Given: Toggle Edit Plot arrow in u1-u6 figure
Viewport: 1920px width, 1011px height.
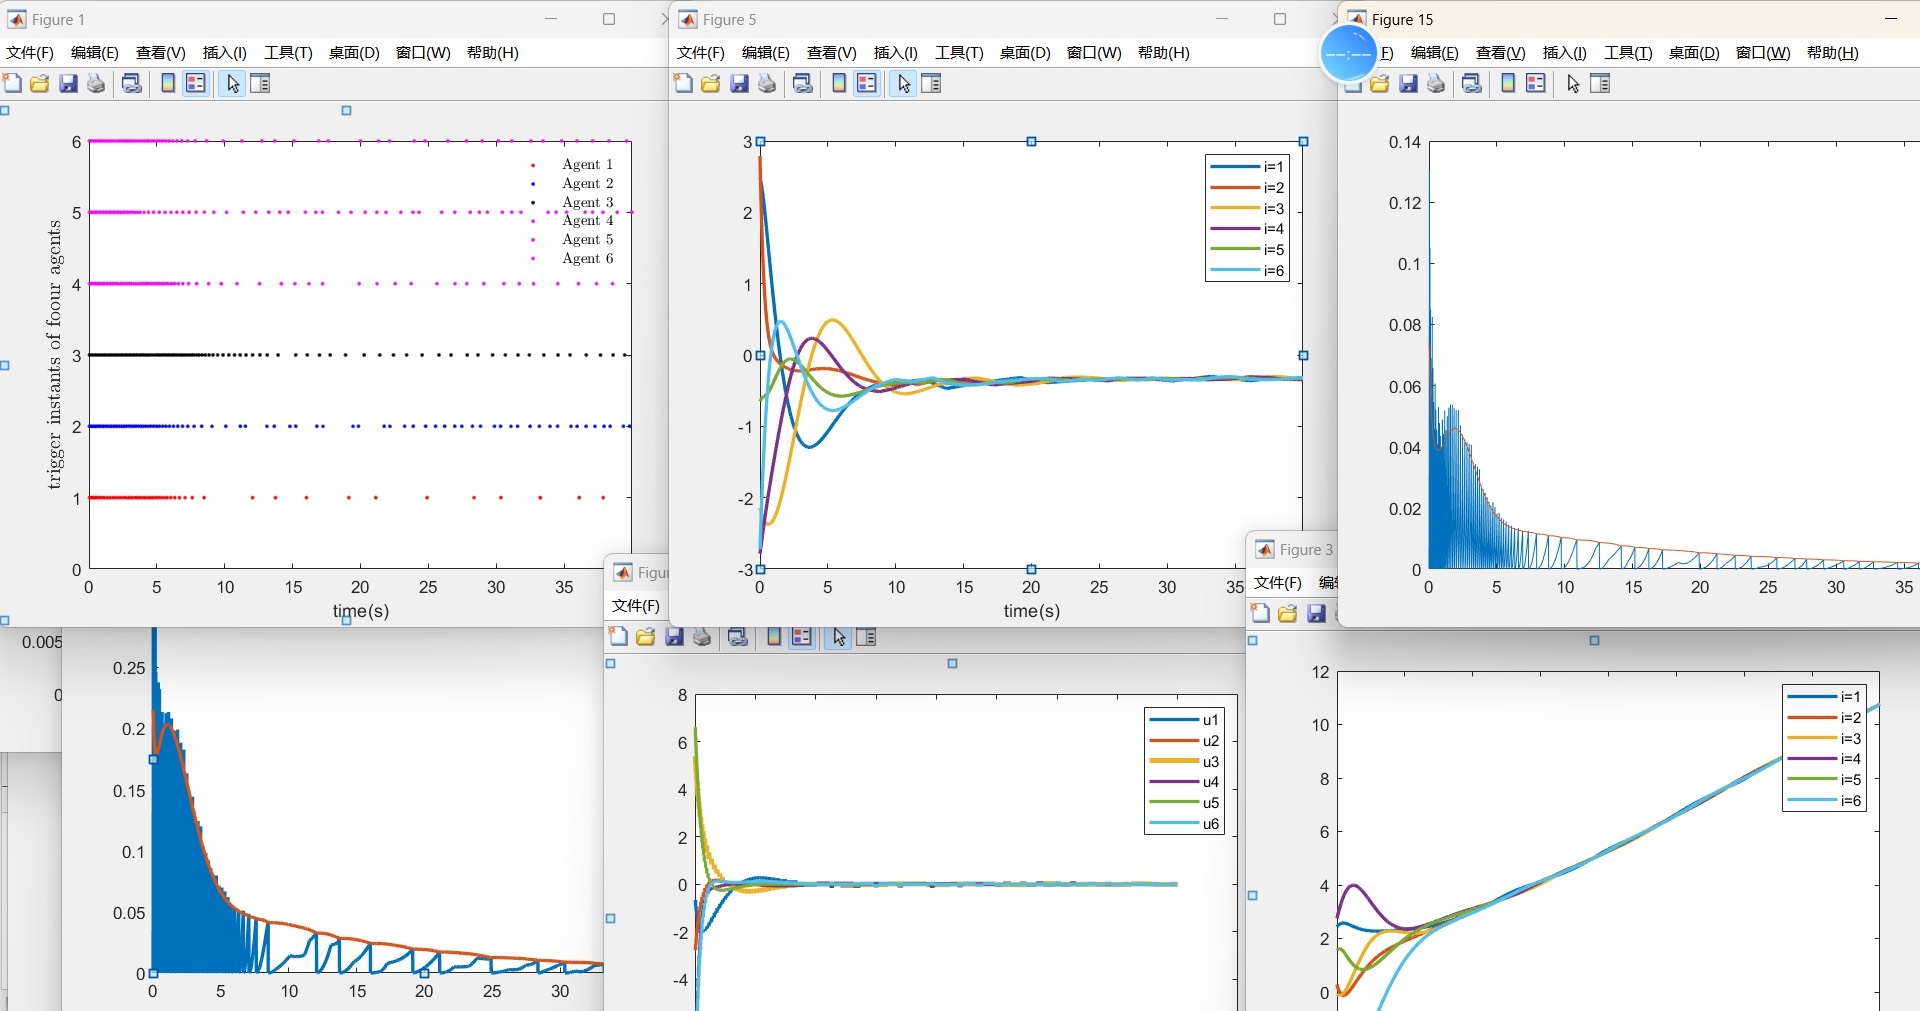Looking at the screenshot, I should (x=839, y=636).
